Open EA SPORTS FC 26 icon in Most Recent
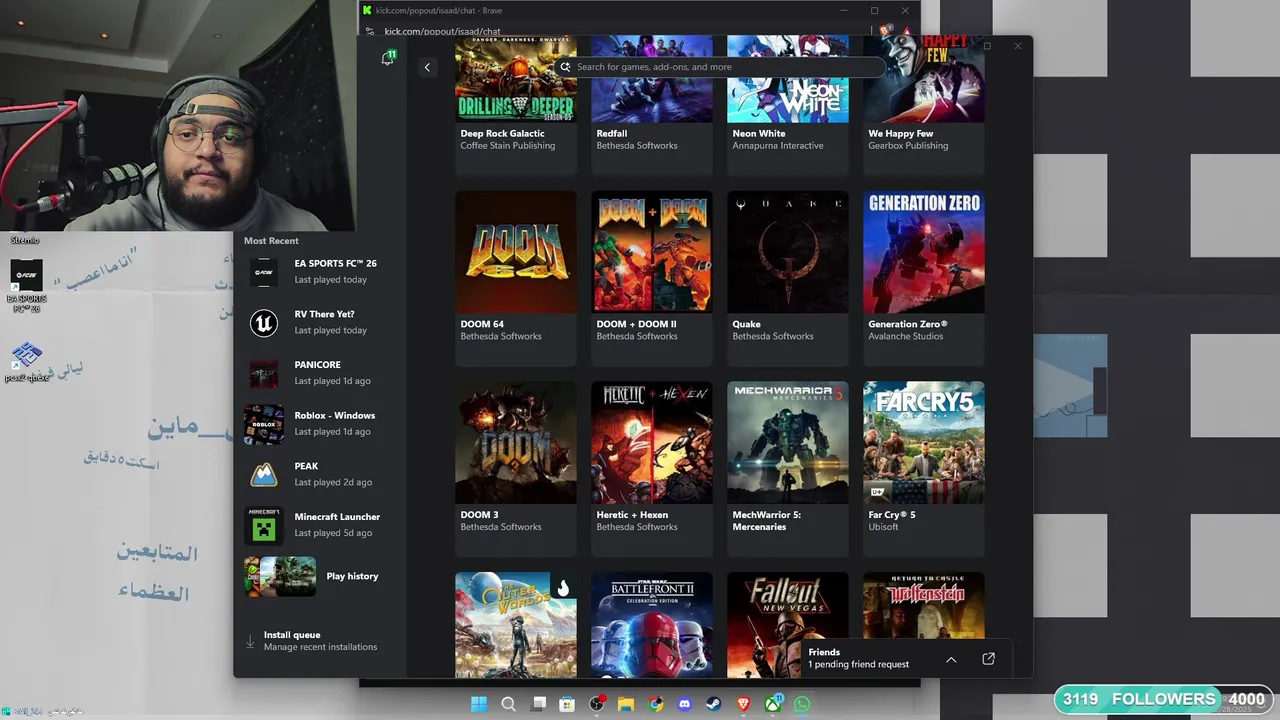1280x720 pixels. [264, 271]
